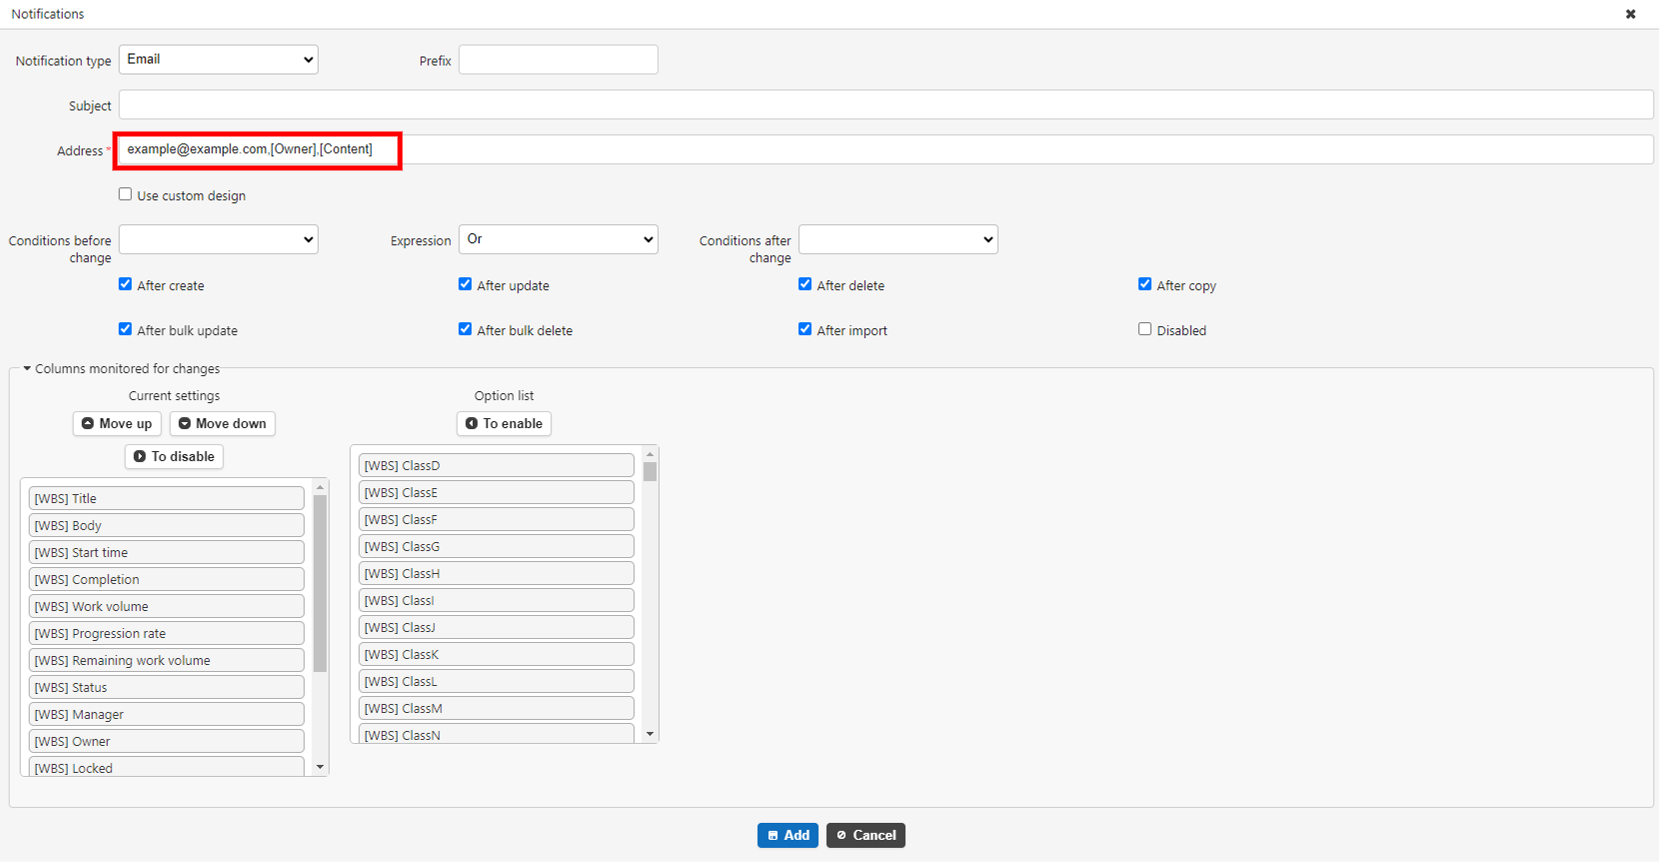Screen dimensions: 1659x862
Task: Select [WBS] ClassG in option list
Action: [496, 546]
